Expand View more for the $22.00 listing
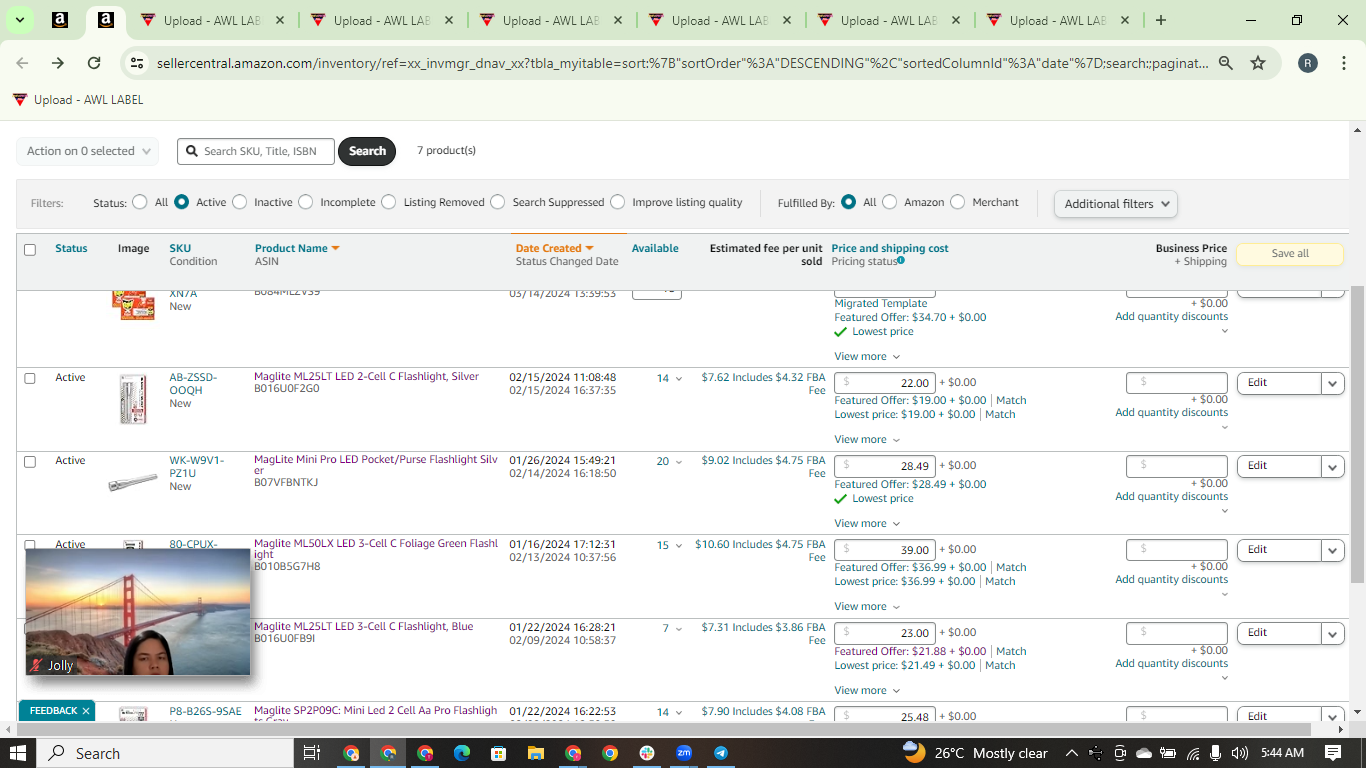 coord(867,439)
